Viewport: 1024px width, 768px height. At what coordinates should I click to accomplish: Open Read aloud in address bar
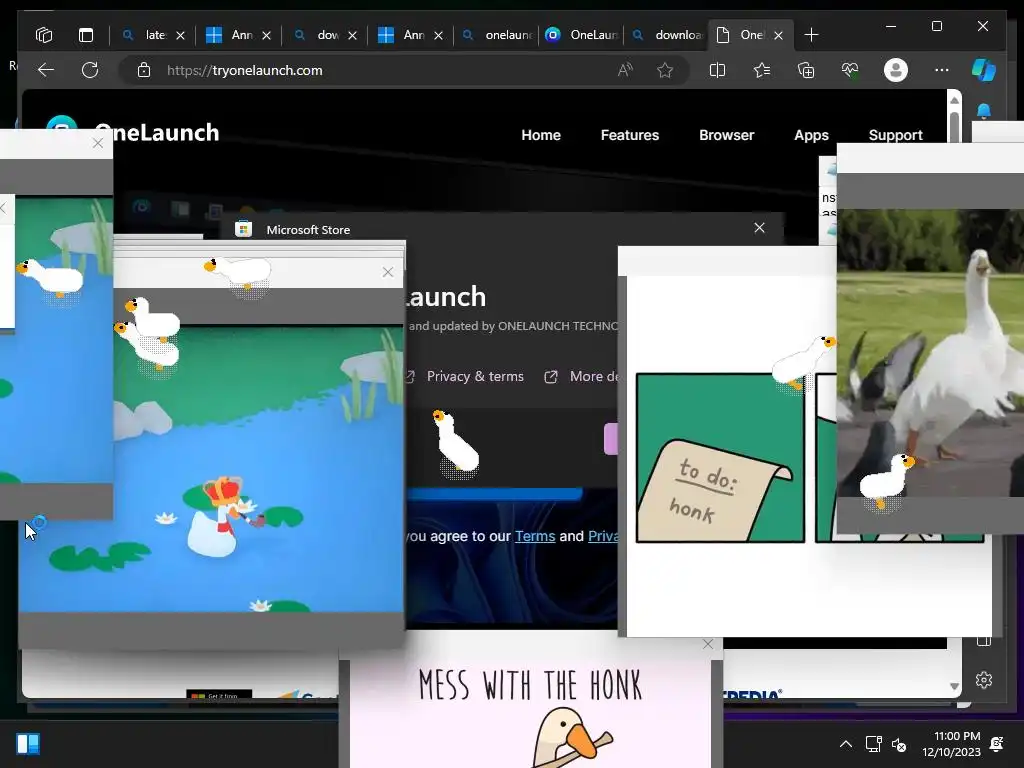[x=625, y=70]
